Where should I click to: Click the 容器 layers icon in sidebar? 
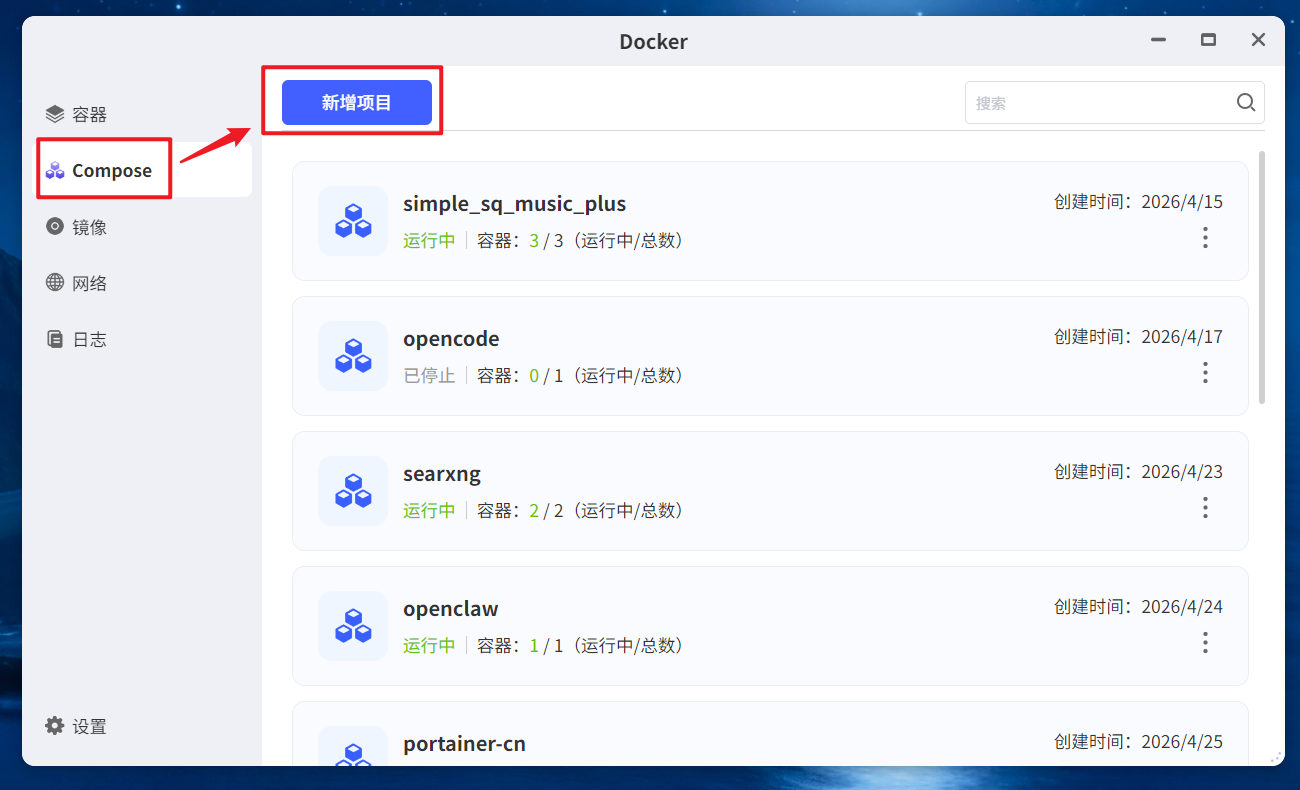point(55,114)
